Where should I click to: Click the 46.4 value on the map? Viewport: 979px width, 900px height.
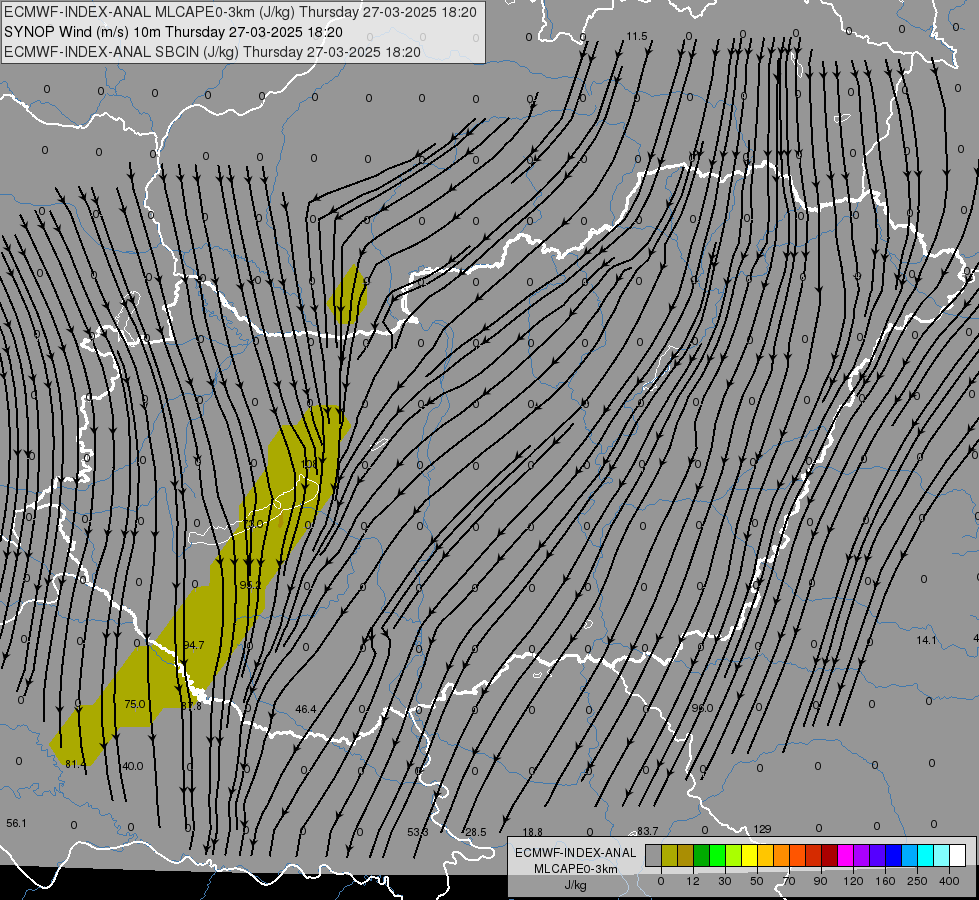click(305, 709)
